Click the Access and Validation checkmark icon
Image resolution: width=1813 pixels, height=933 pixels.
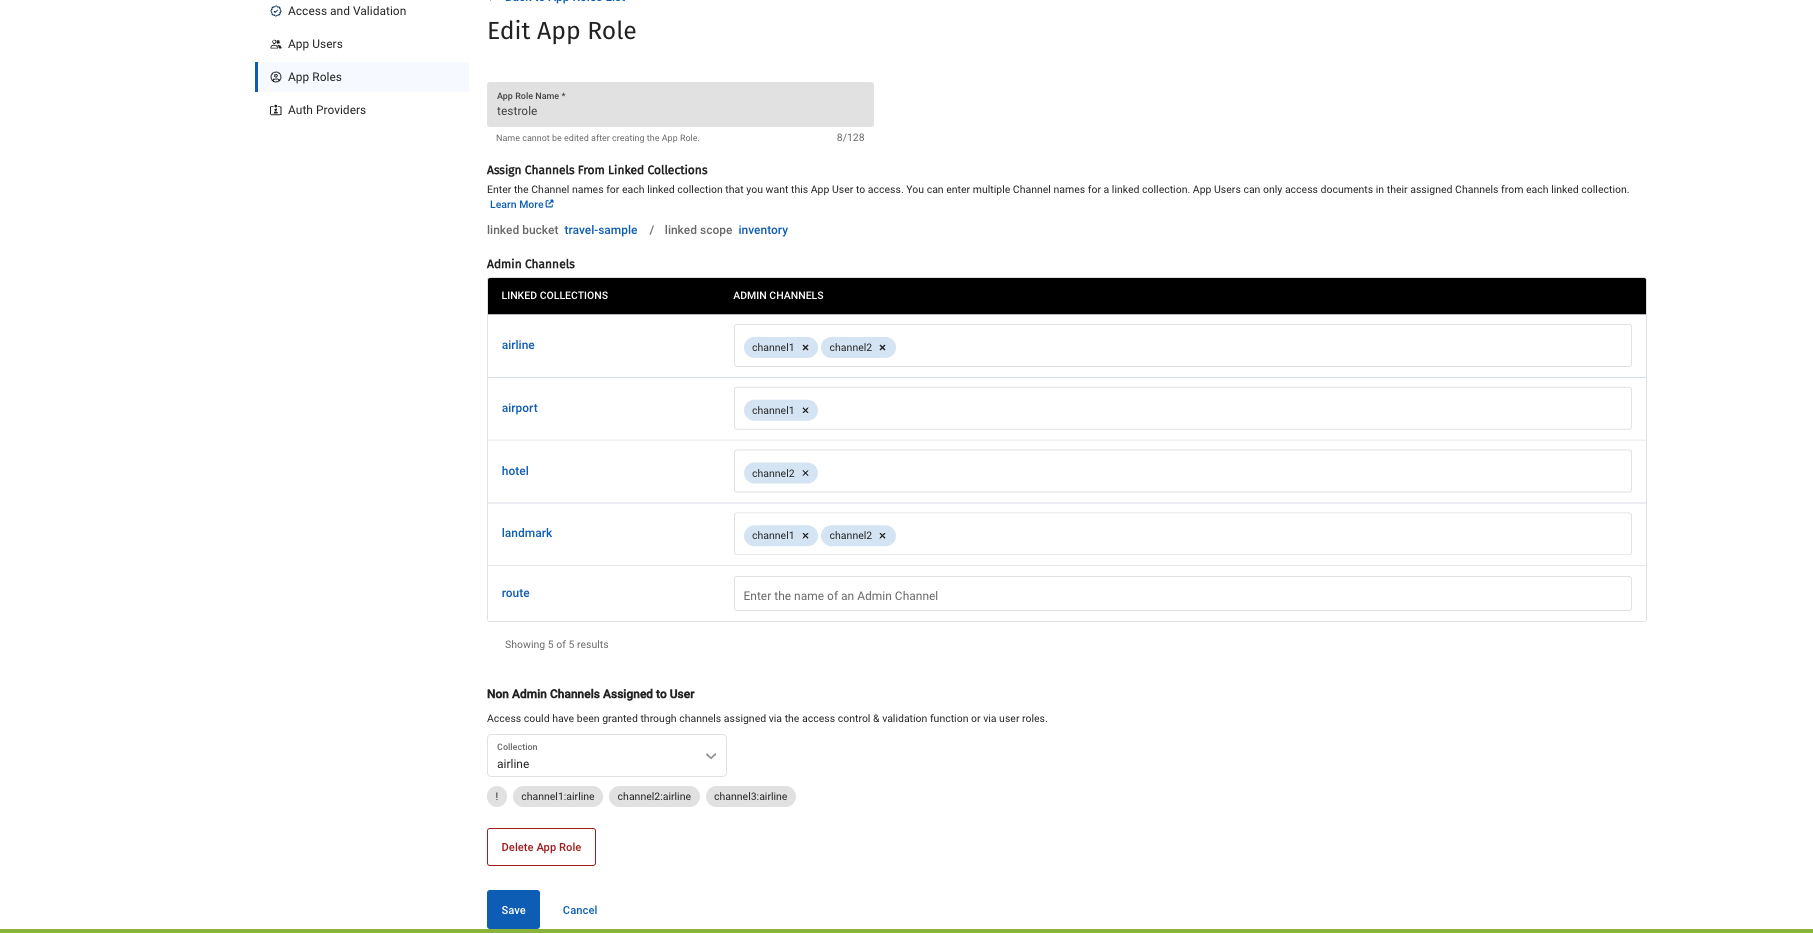(276, 11)
